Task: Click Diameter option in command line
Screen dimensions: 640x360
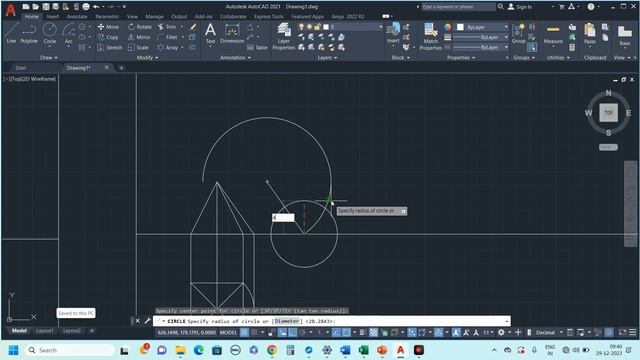Action: [287, 321]
